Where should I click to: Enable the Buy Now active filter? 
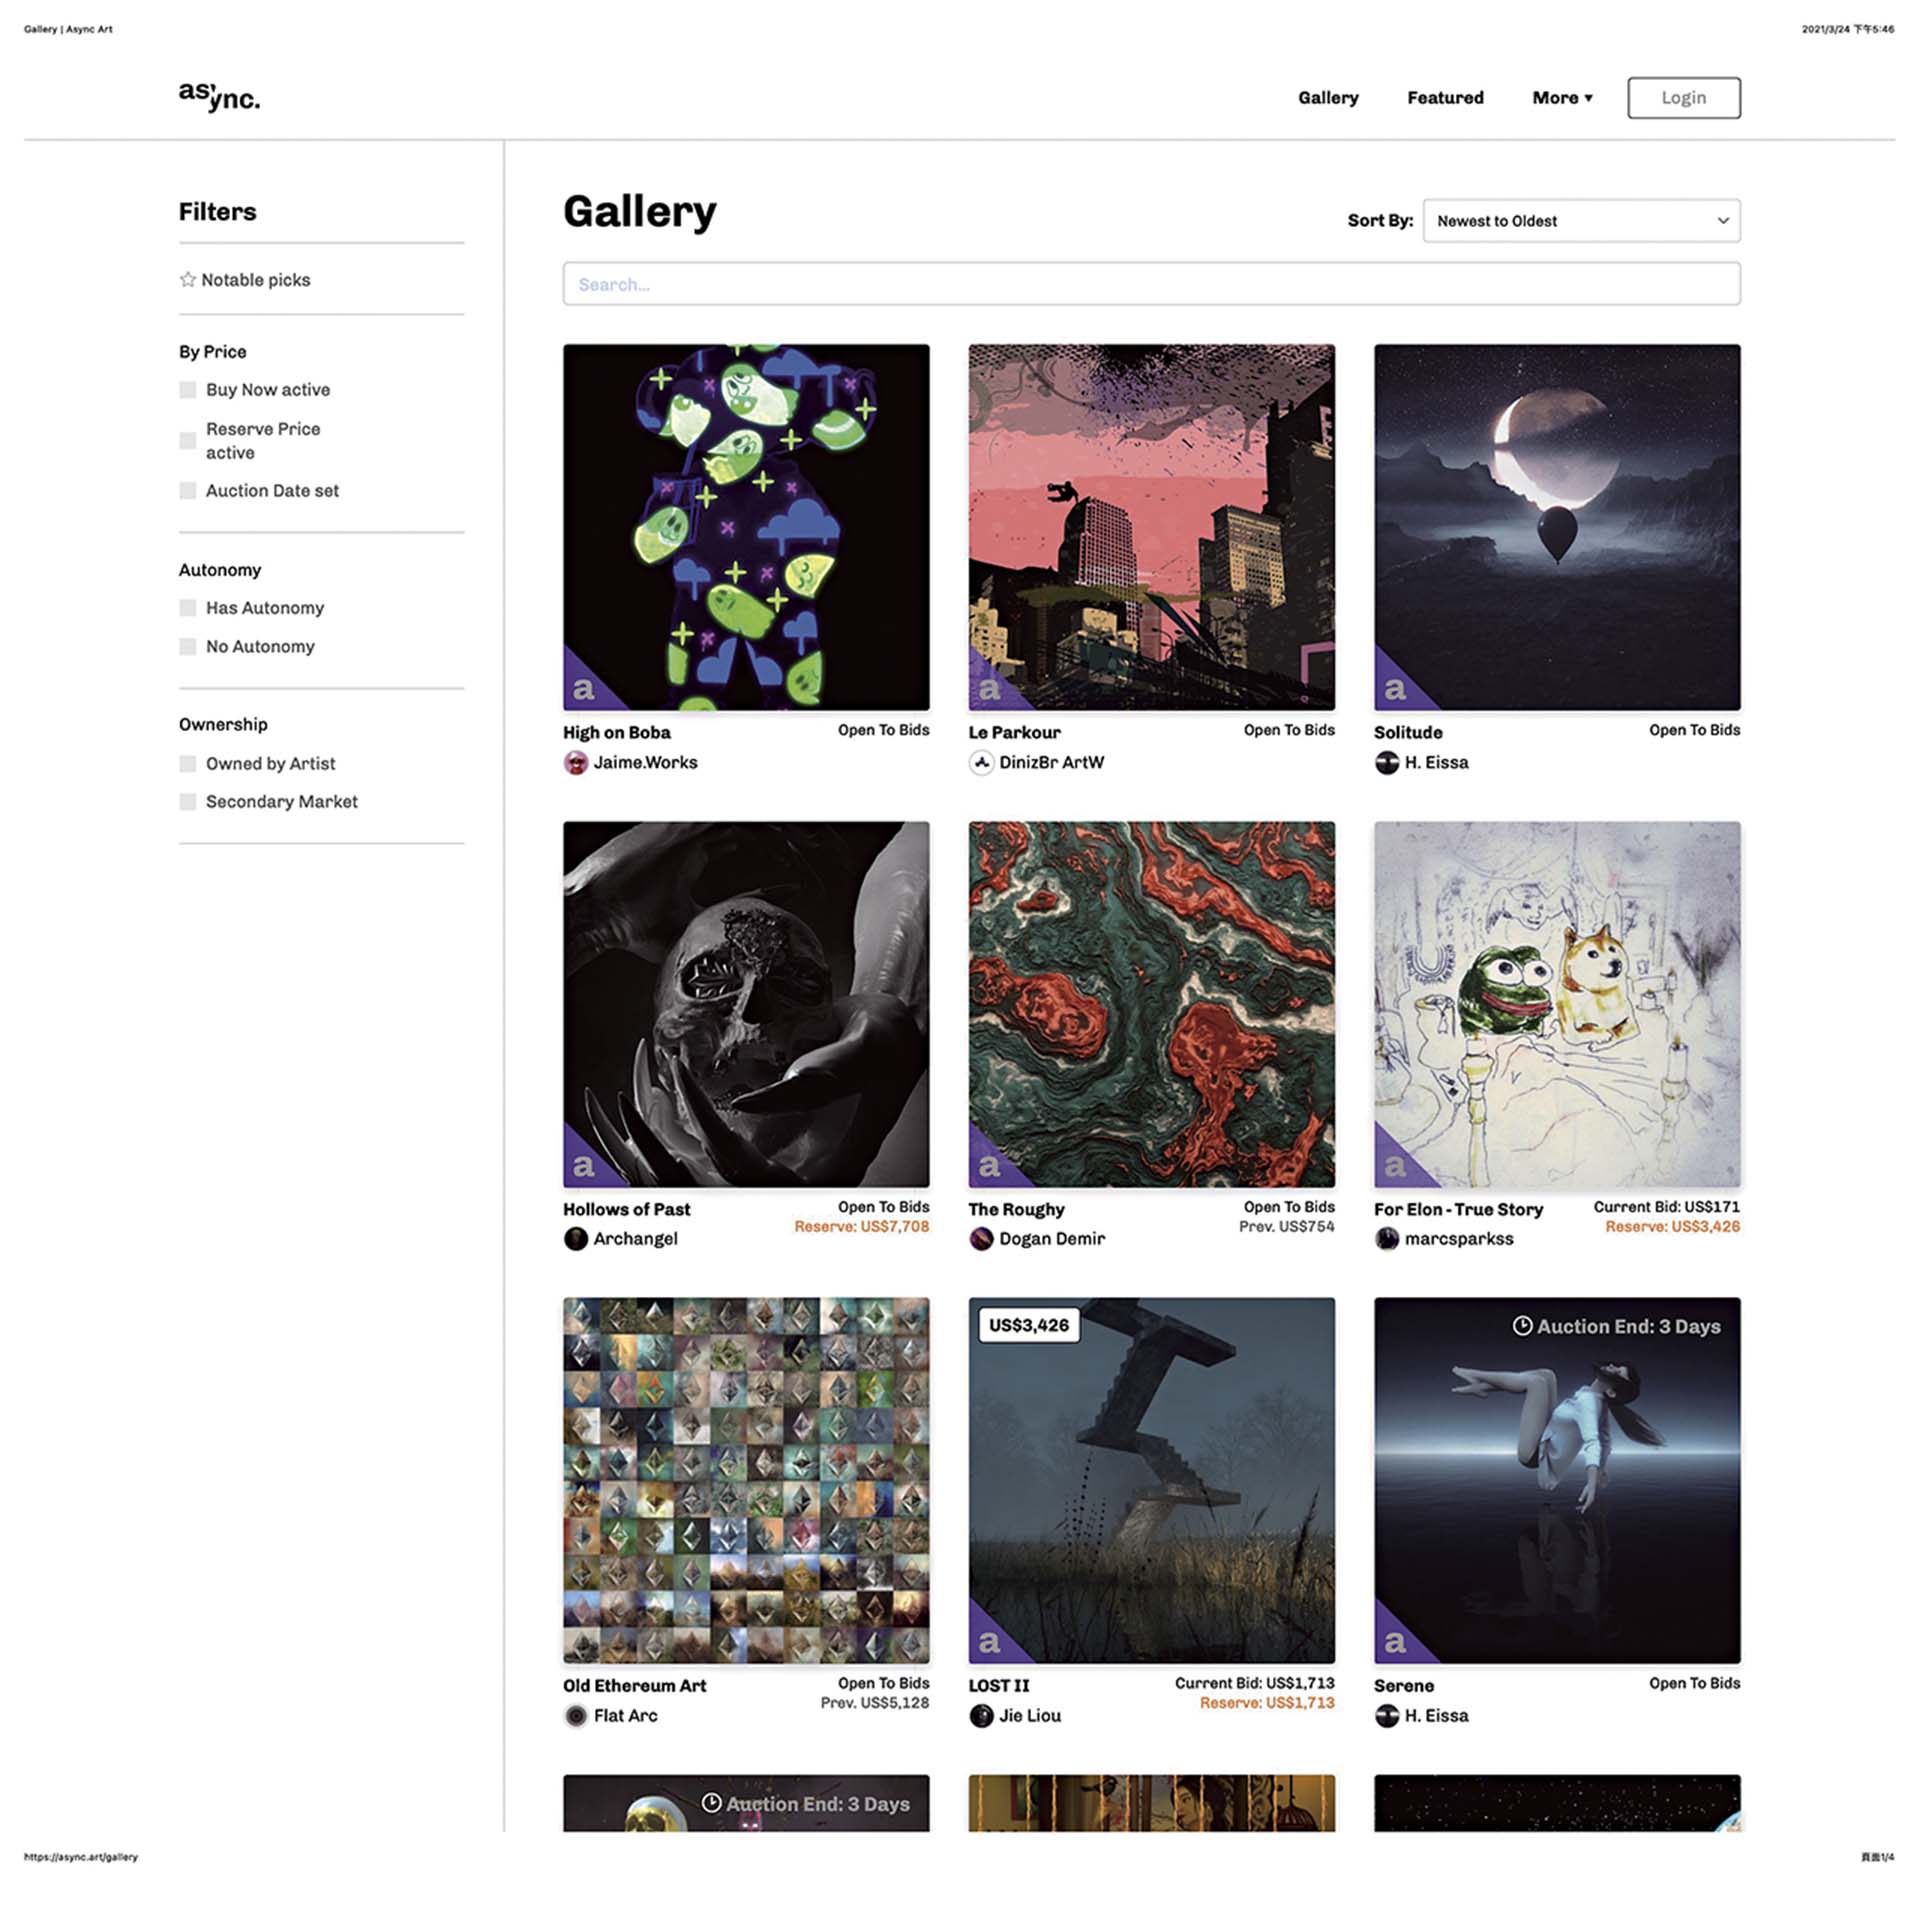click(188, 390)
